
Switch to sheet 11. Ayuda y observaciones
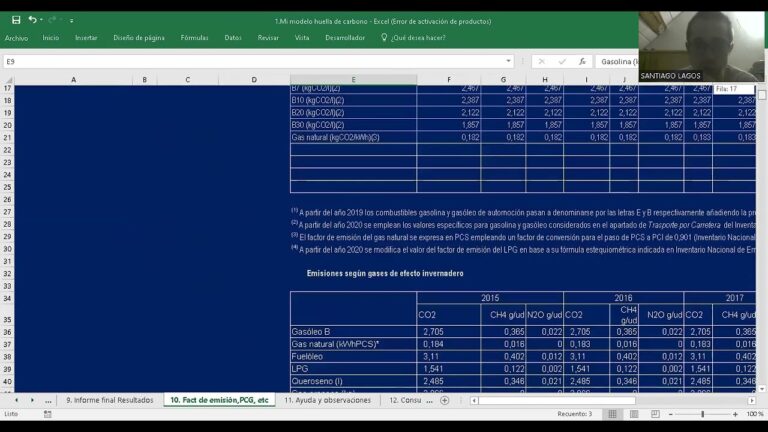[x=327, y=400]
